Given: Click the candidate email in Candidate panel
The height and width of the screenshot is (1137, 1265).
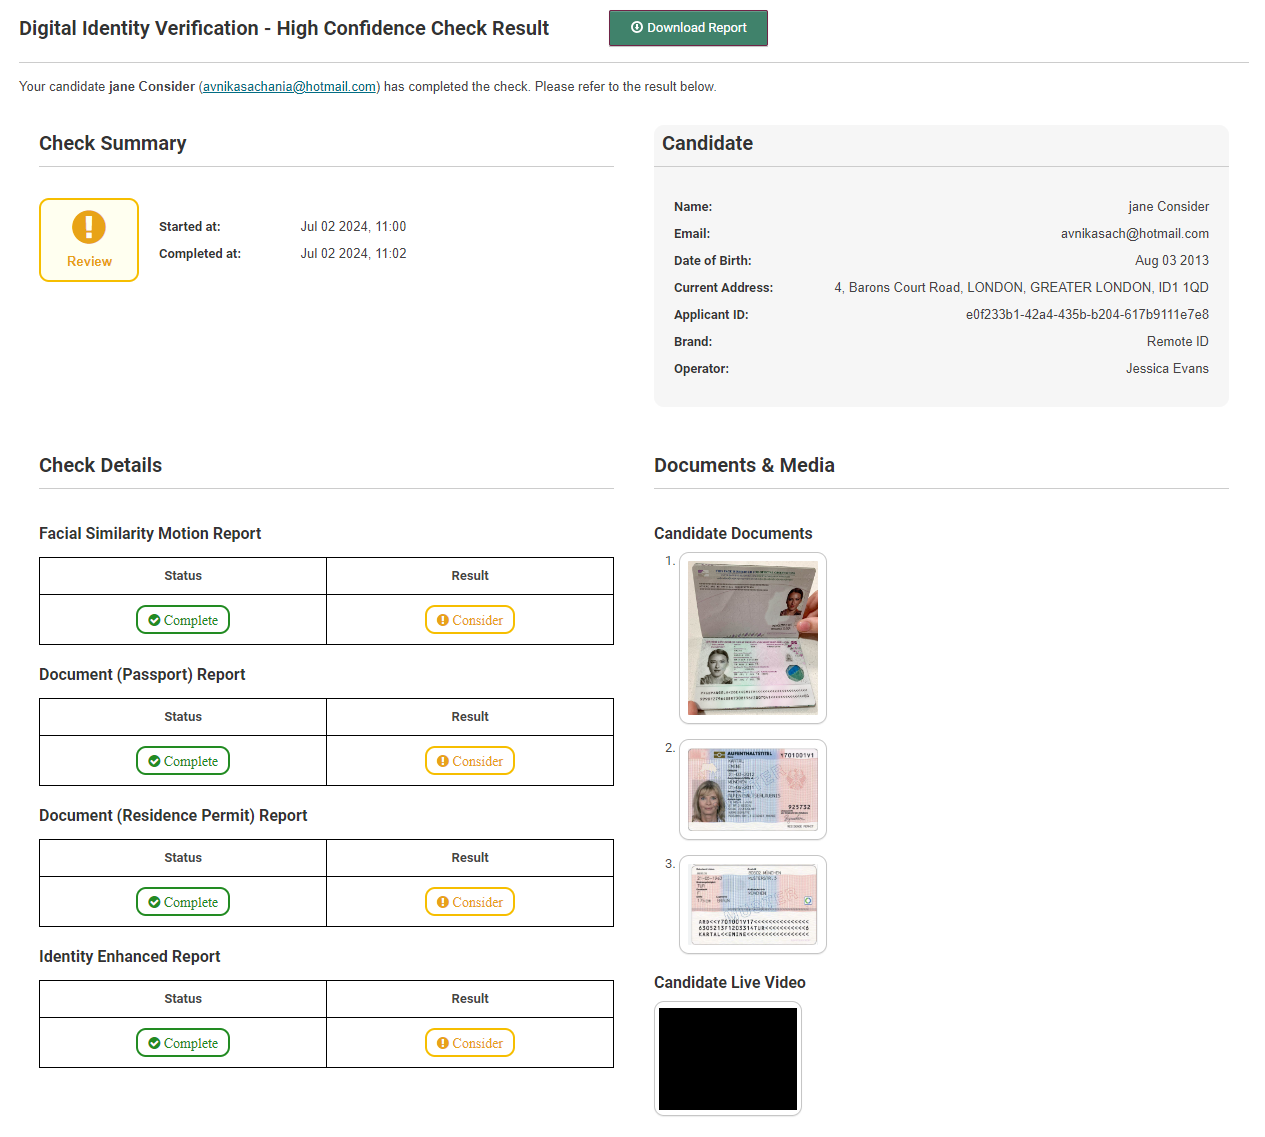Looking at the screenshot, I should click(1134, 234).
